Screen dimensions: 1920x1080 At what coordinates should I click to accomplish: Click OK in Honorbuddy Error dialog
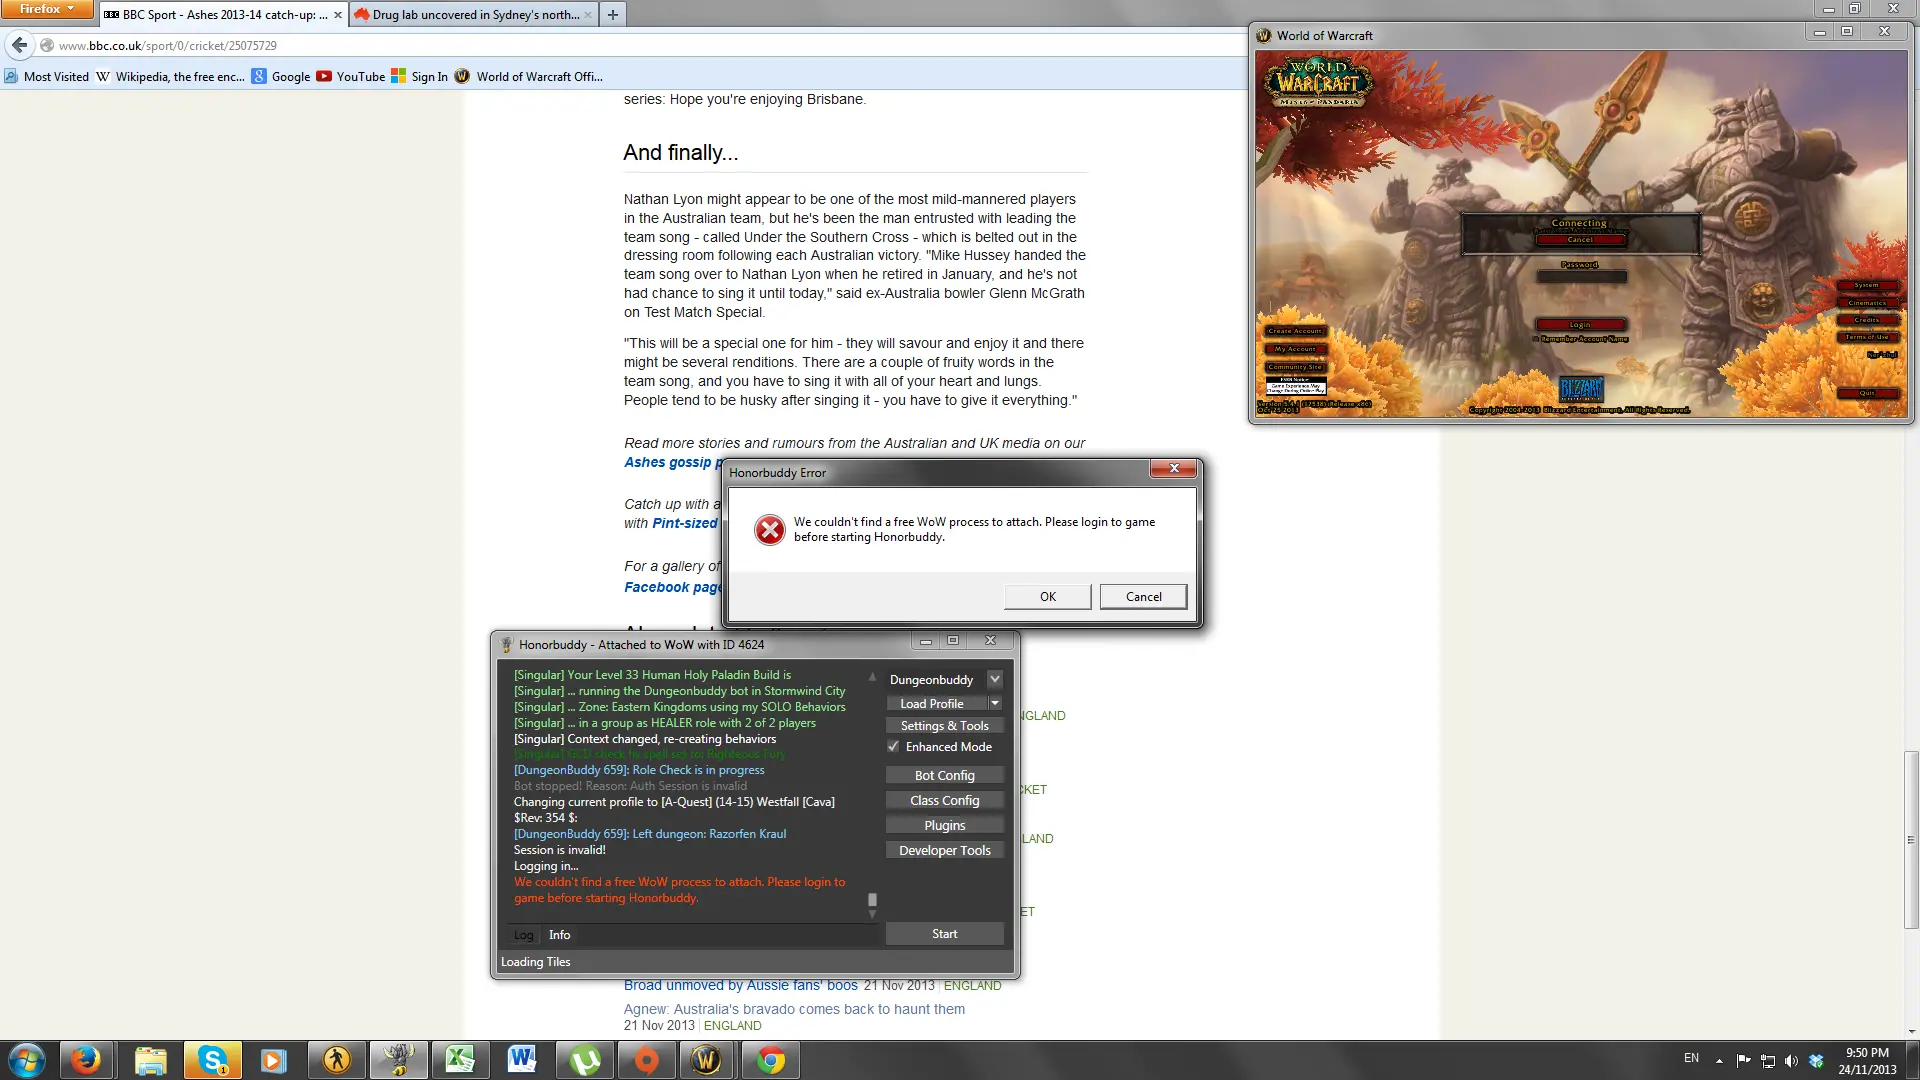[1047, 596]
